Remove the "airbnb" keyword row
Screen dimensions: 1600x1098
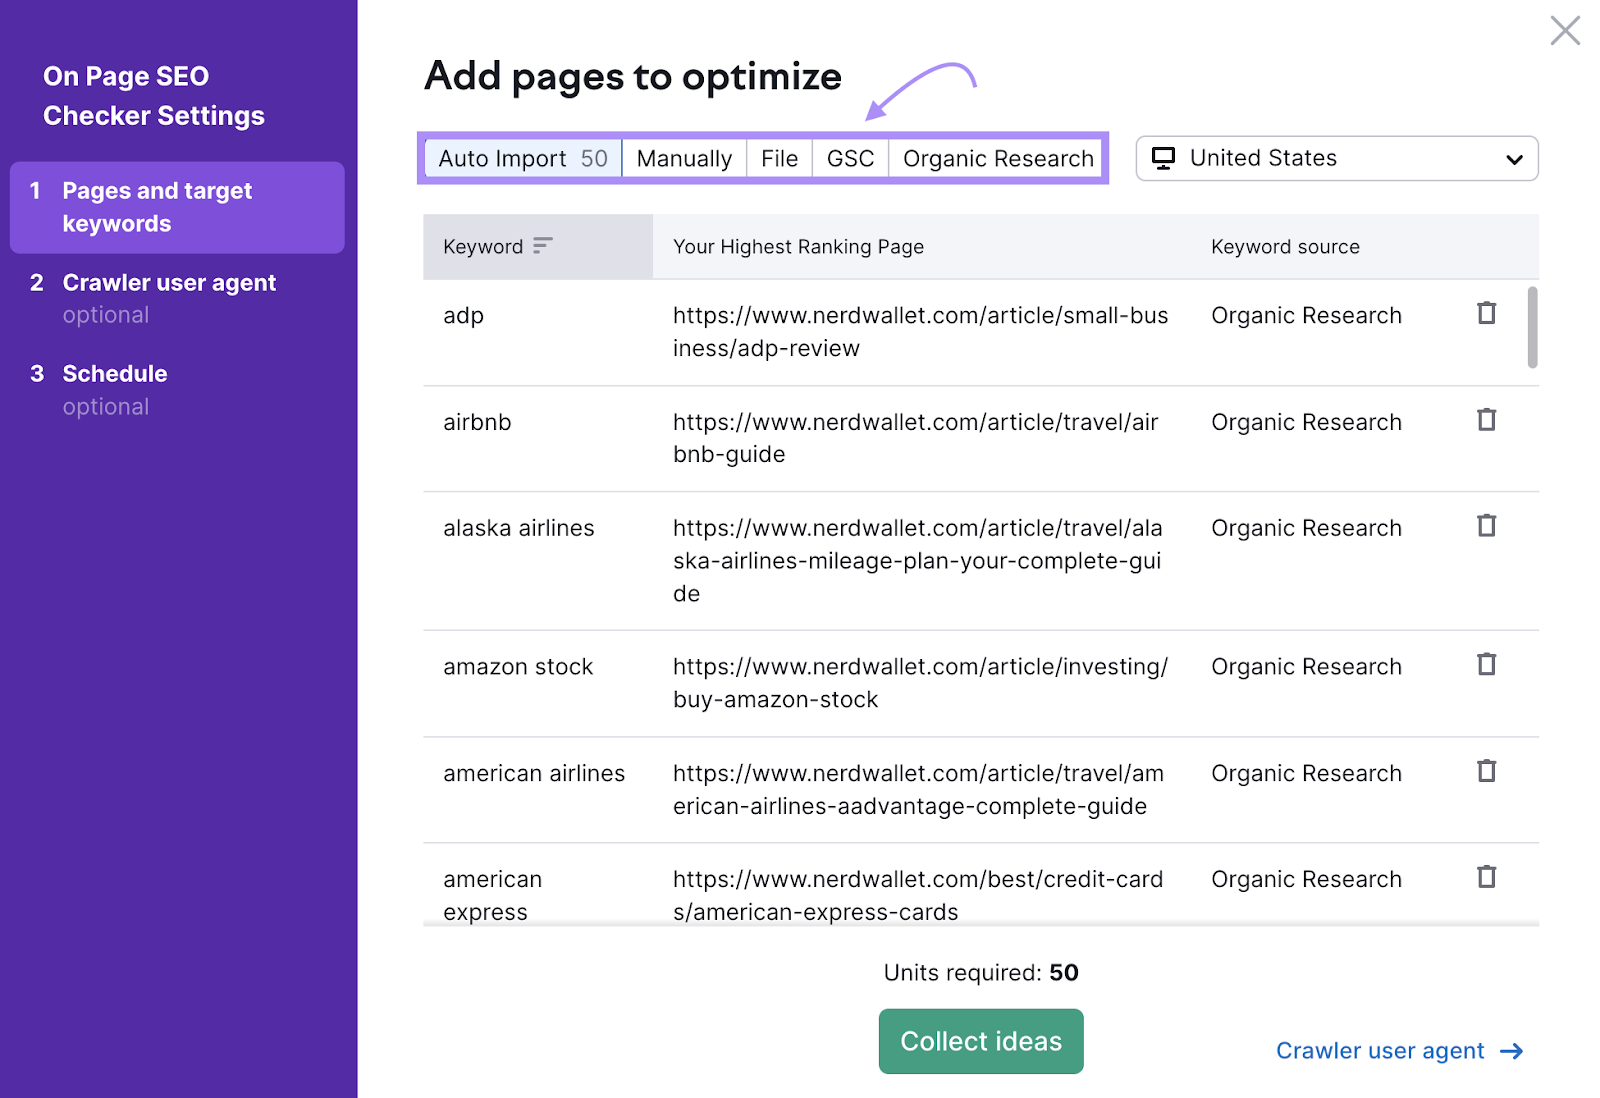coord(1487,420)
